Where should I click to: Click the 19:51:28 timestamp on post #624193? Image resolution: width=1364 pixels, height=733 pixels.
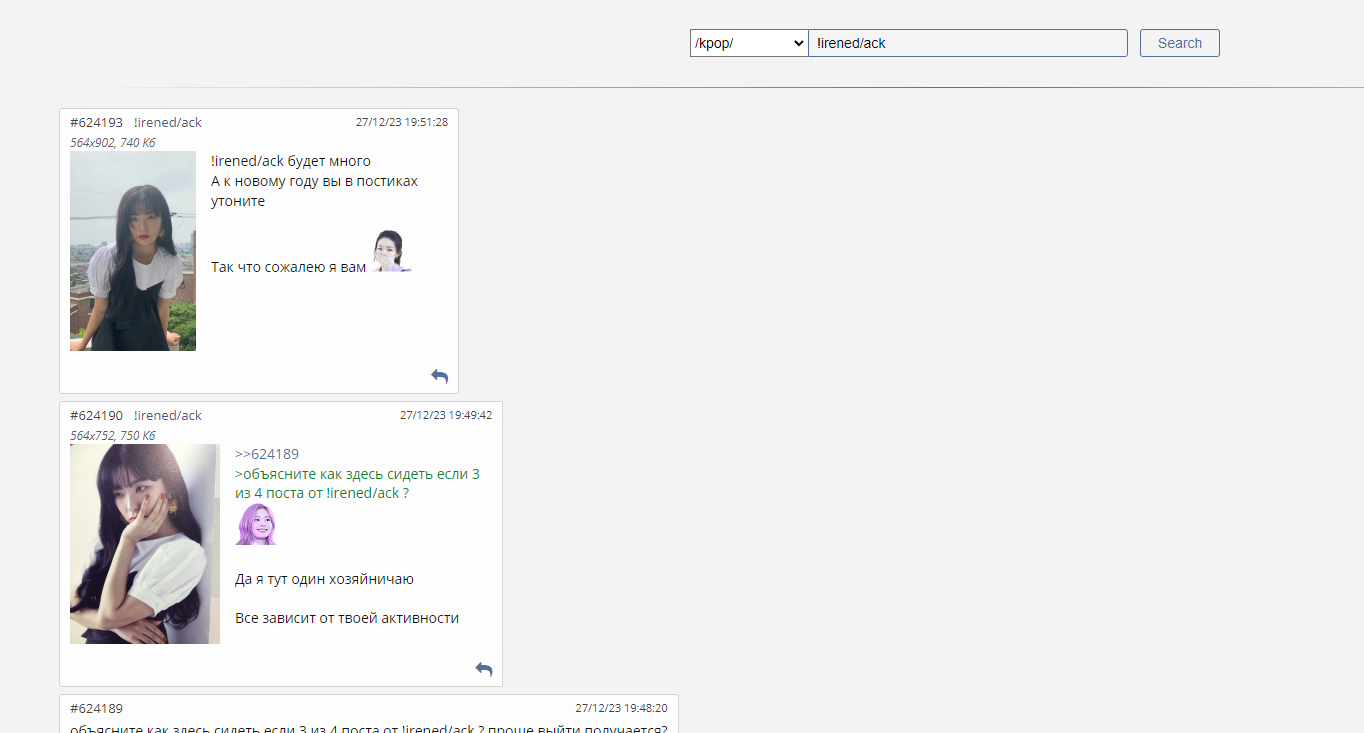401,122
